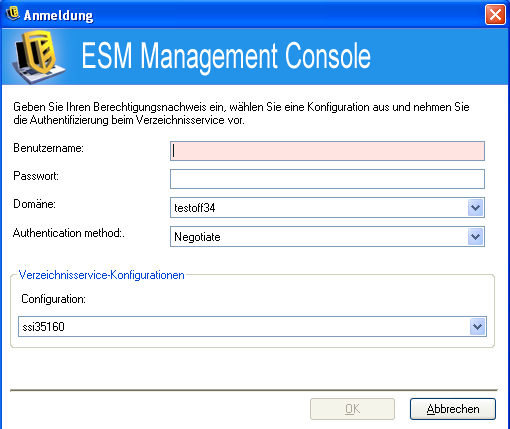The image size is (510, 429).
Task: Open the Domäne dropdown arrow
Action: pyautogui.click(x=475, y=208)
